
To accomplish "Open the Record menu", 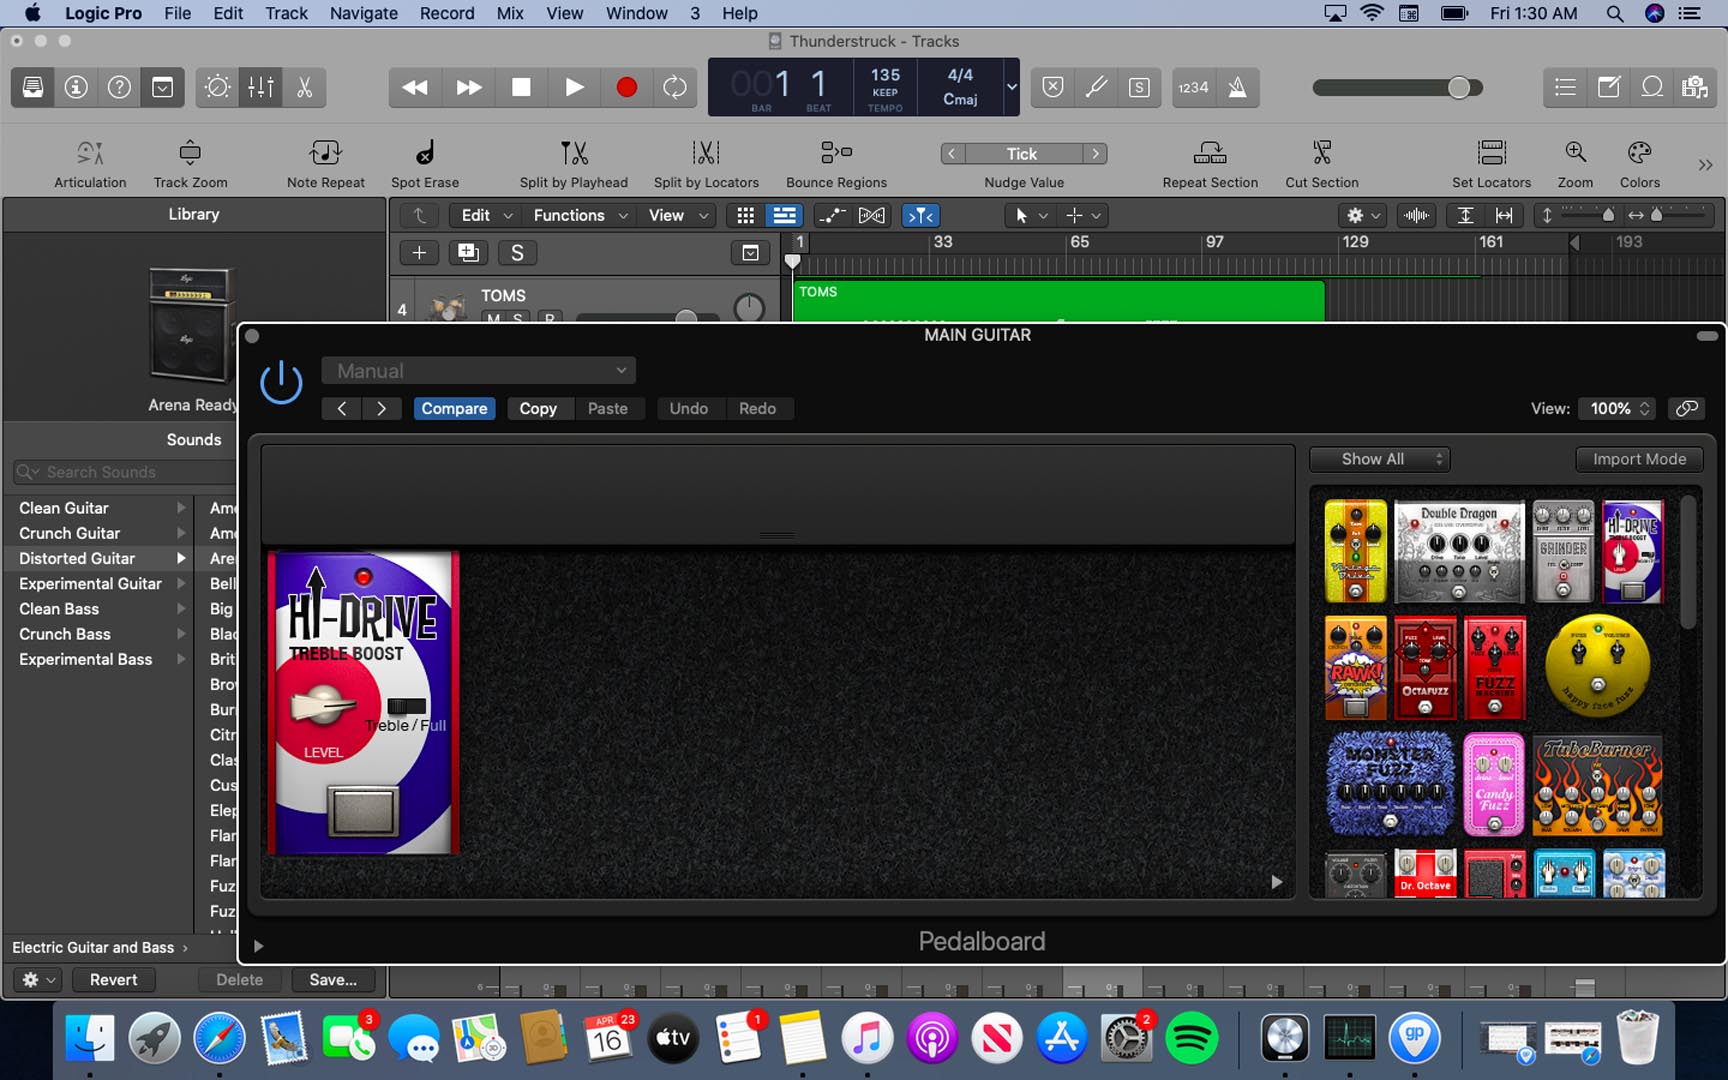I will click(446, 13).
